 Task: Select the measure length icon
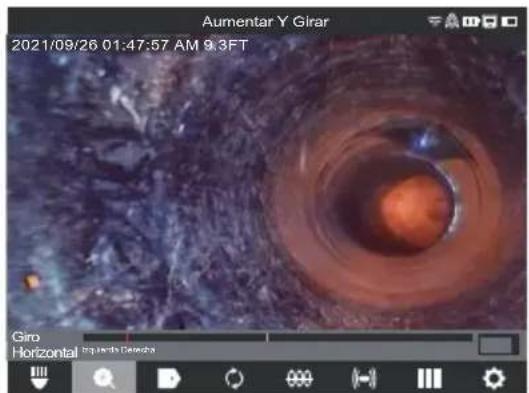click(364, 378)
